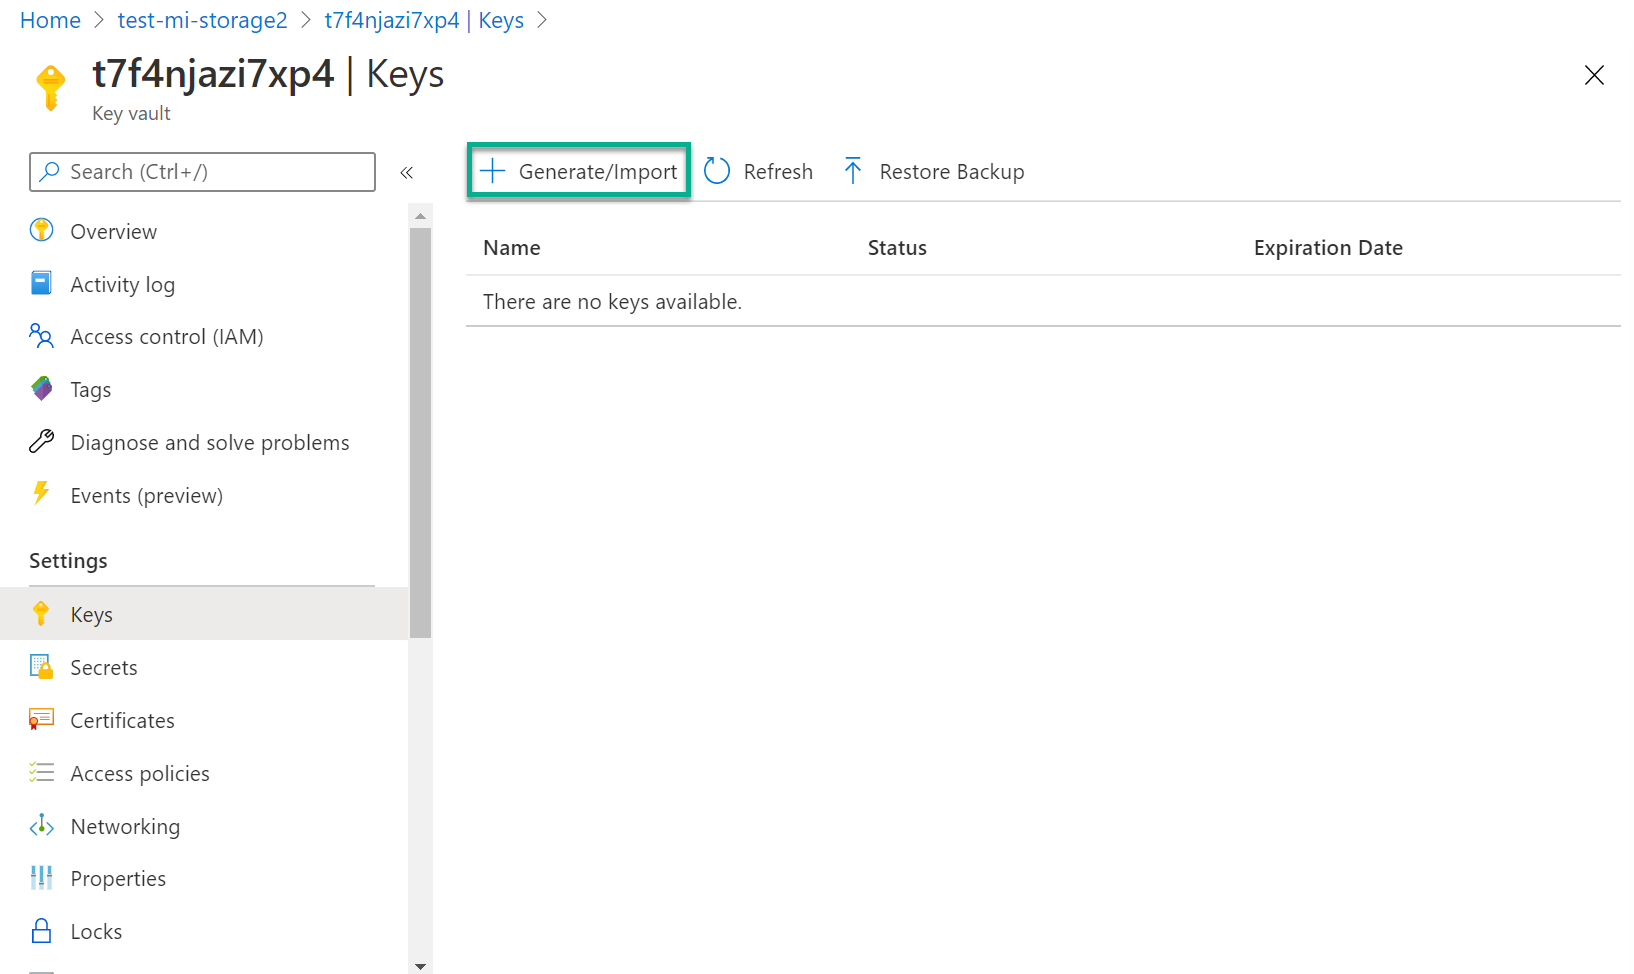Open Diagnose and solve problems wrench icon
Image resolution: width=1634 pixels, height=974 pixels.
click(41, 441)
